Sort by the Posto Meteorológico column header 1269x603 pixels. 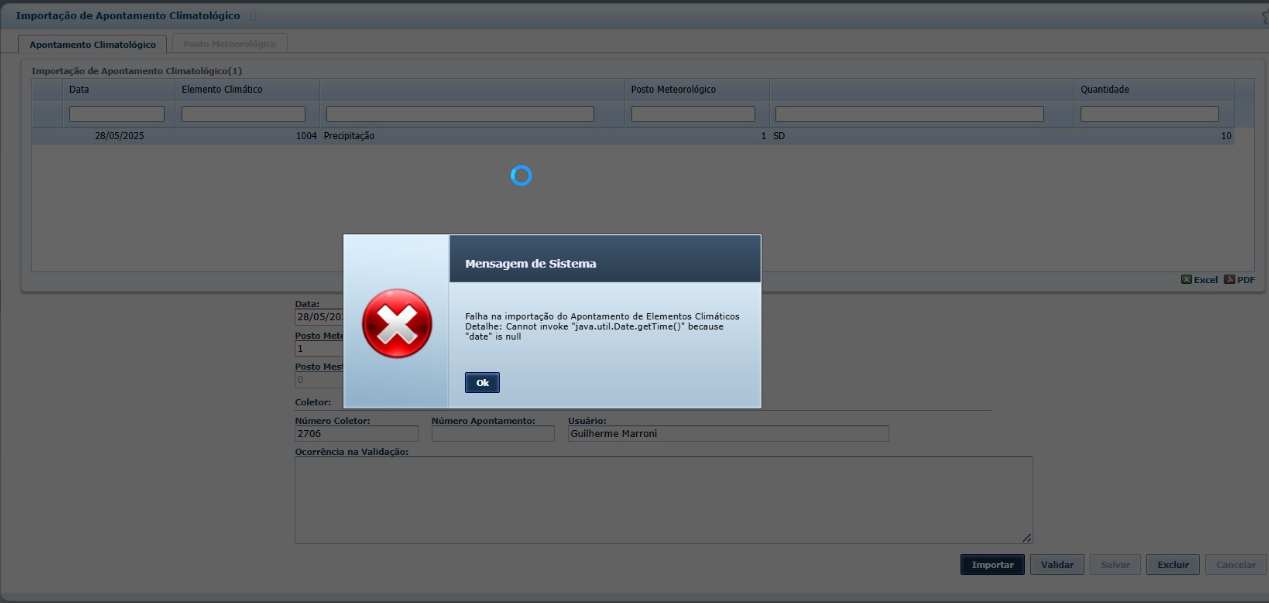[673, 89]
